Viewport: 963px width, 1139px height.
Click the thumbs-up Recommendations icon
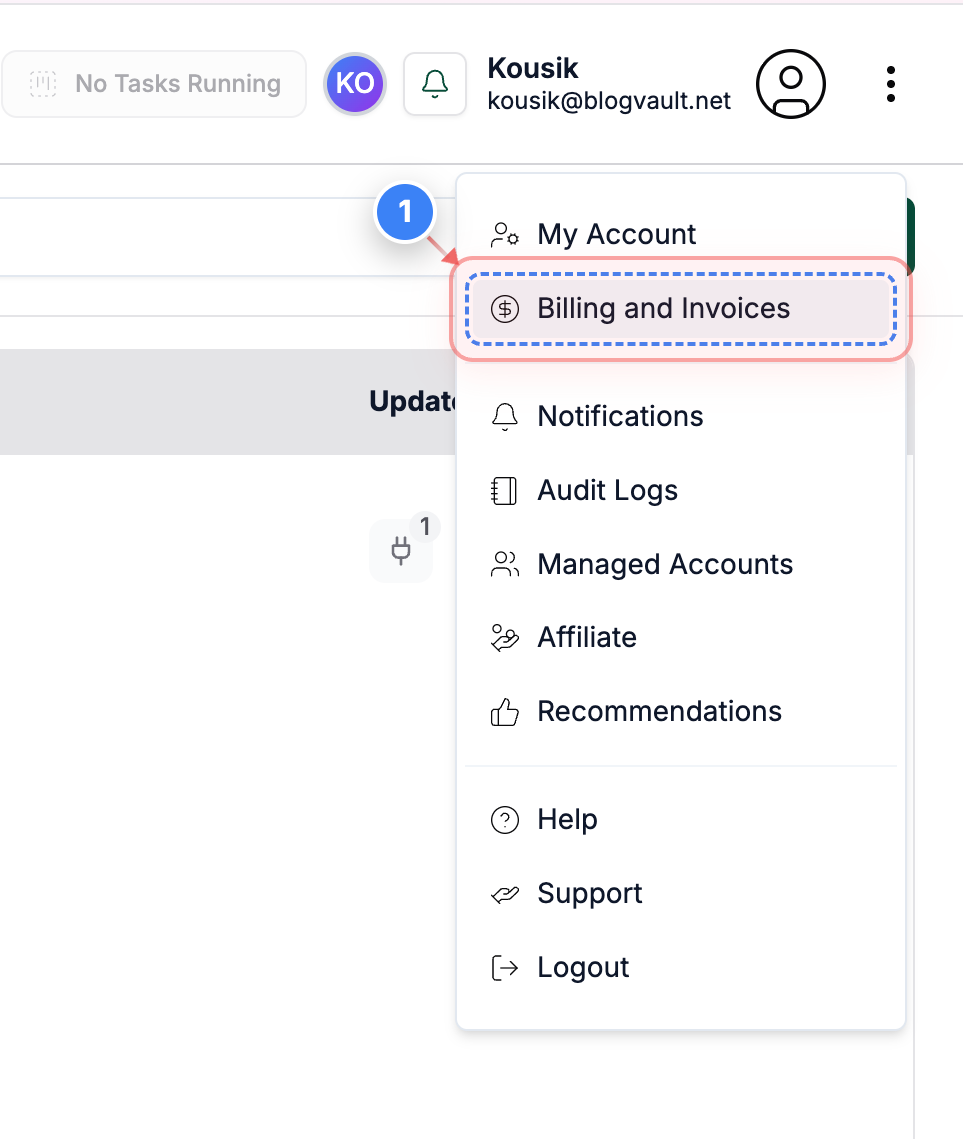tap(504, 711)
